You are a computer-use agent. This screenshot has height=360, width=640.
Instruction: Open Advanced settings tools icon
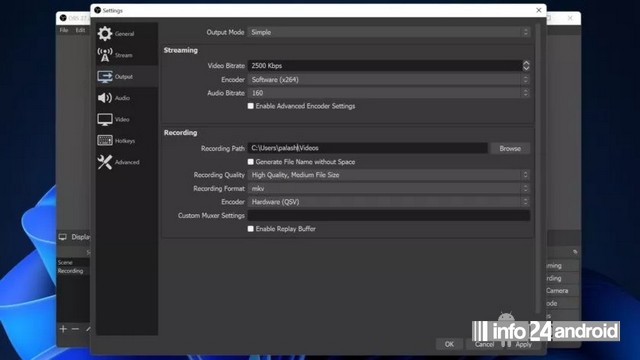105,162
